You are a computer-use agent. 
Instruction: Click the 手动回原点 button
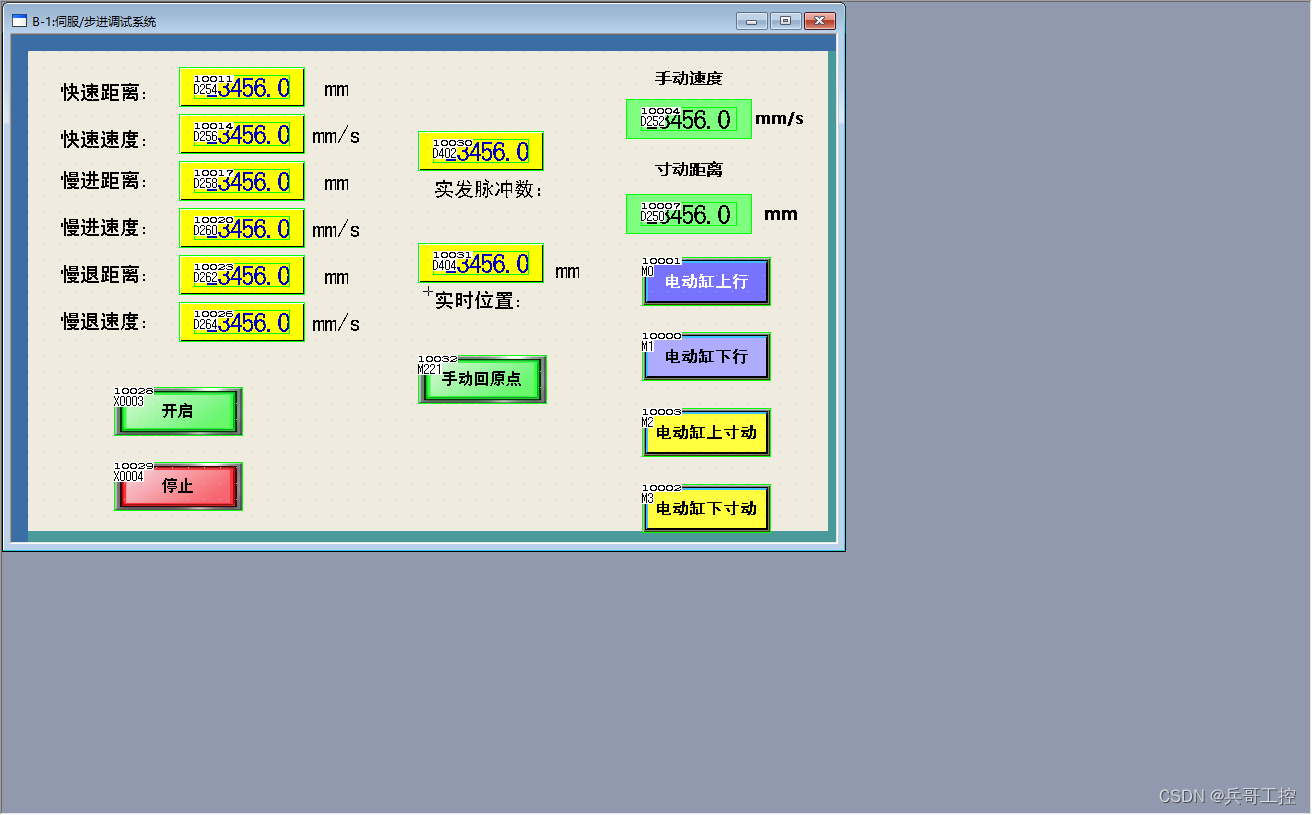[x=482, y=380]
